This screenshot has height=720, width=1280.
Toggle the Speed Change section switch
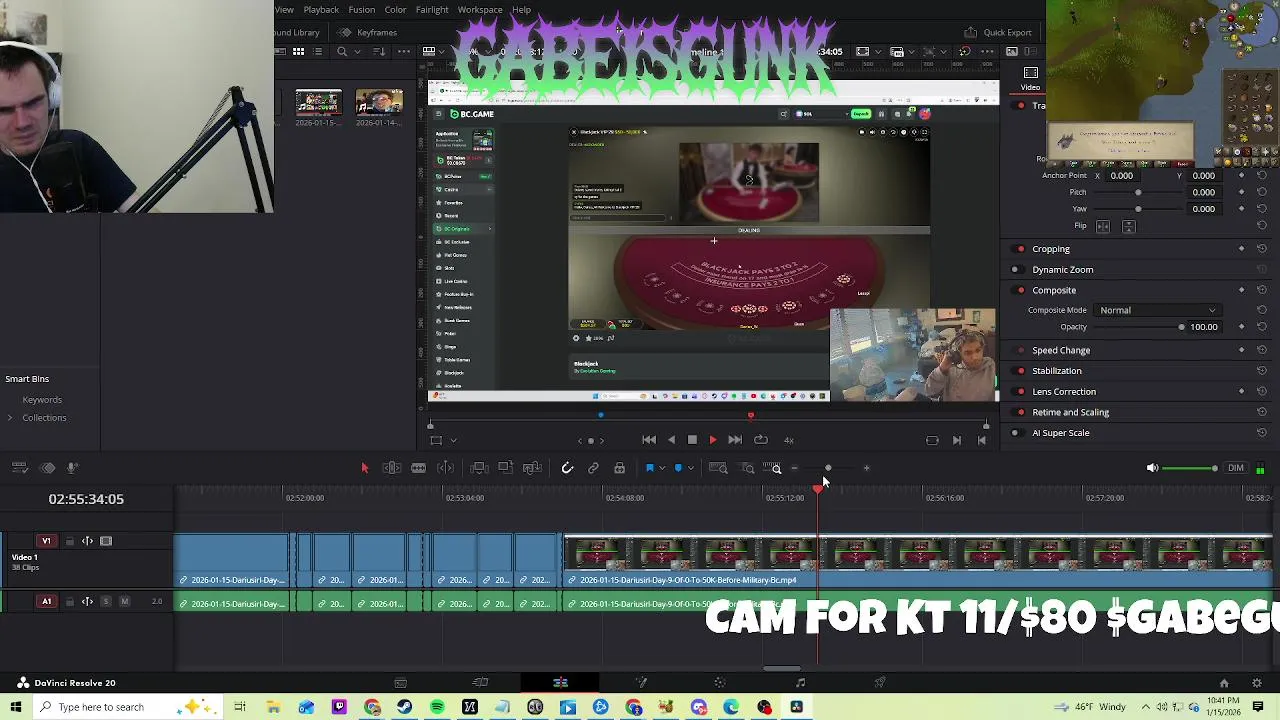1020,350
